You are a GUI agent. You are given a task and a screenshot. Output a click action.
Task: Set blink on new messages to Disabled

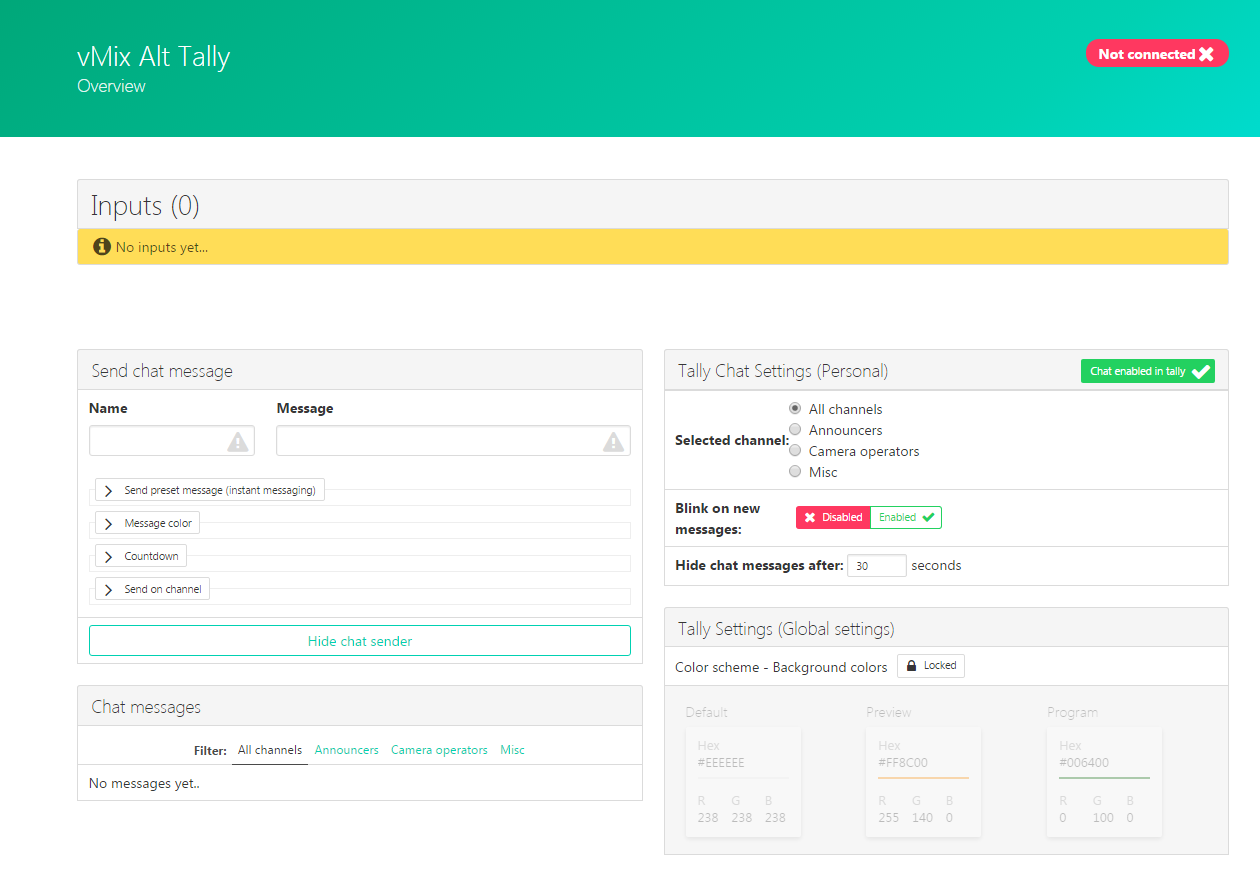click(x=833, y=517)
